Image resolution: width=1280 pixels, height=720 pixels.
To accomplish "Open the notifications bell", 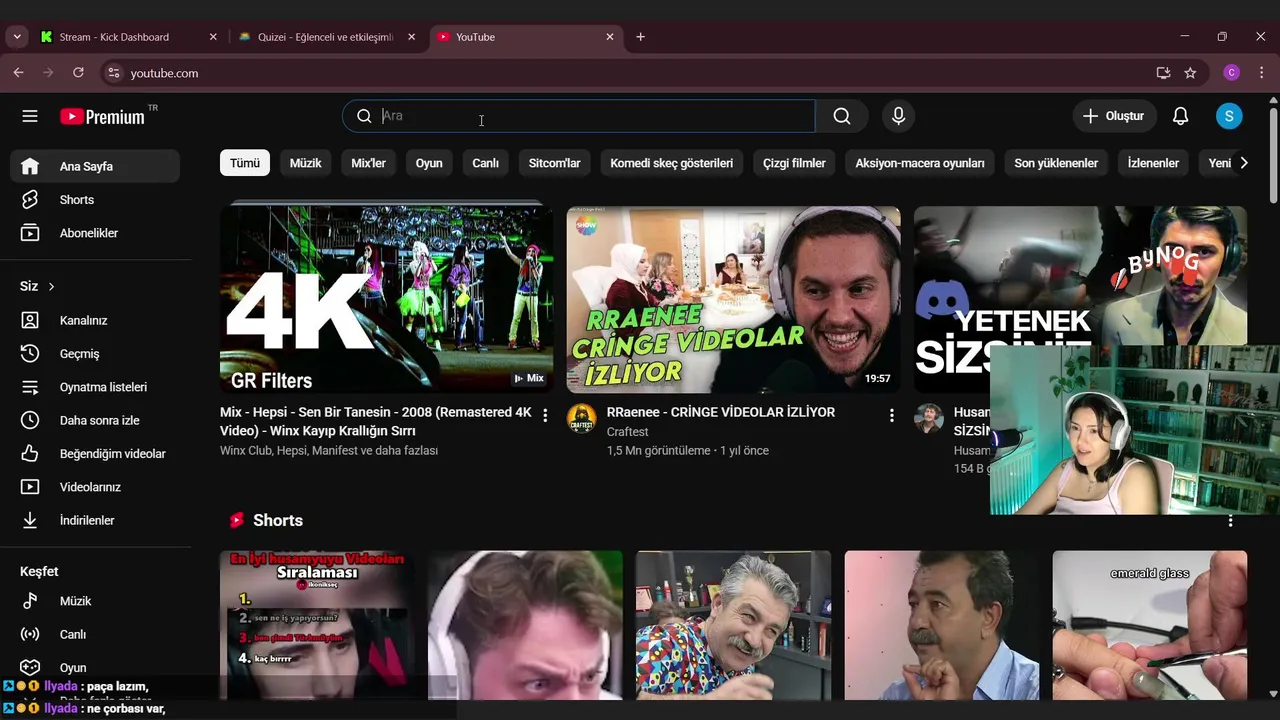I will click(x=1180, y=116).
